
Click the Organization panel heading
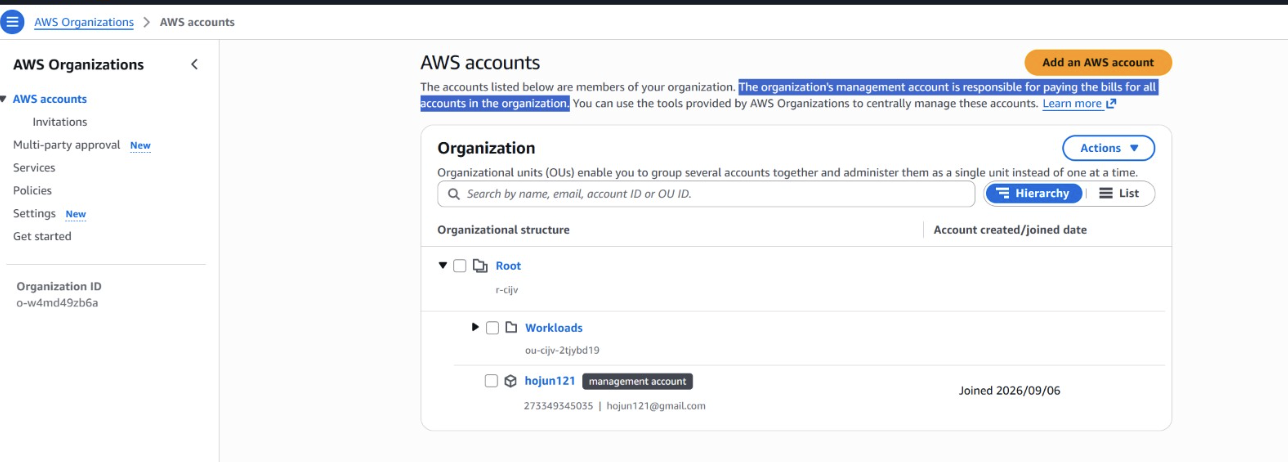point(486,148)
